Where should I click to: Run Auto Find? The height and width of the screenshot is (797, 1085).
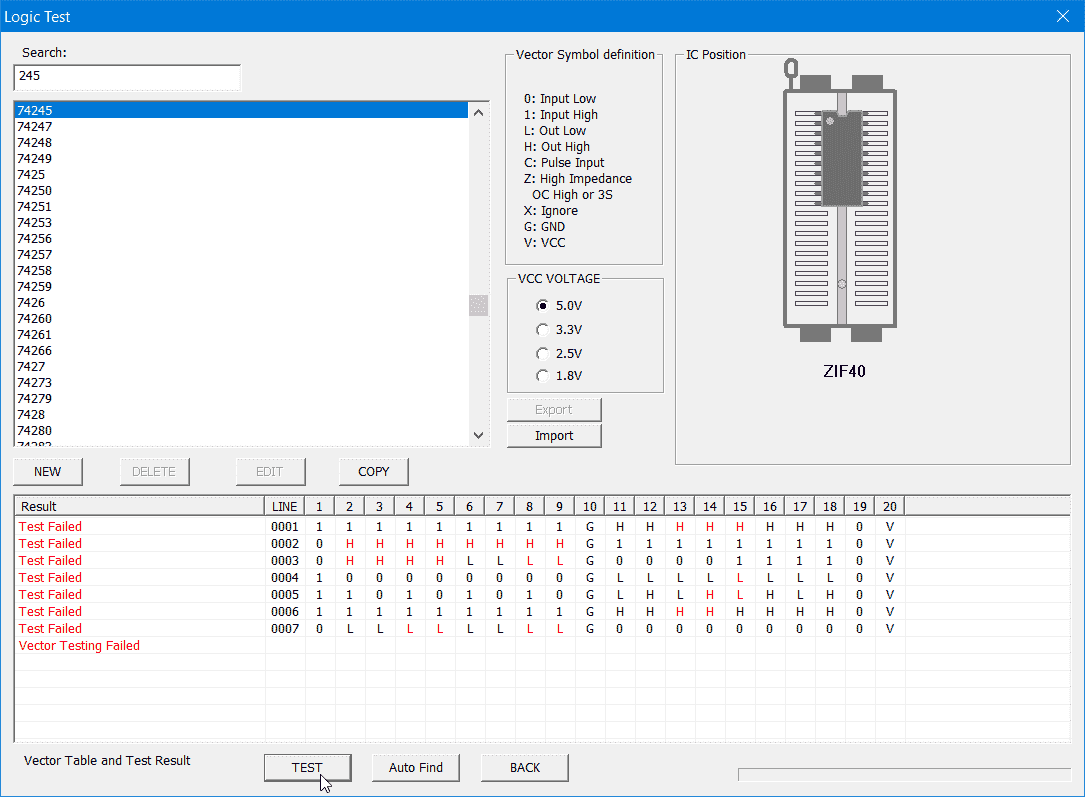(x=415, y=768)
